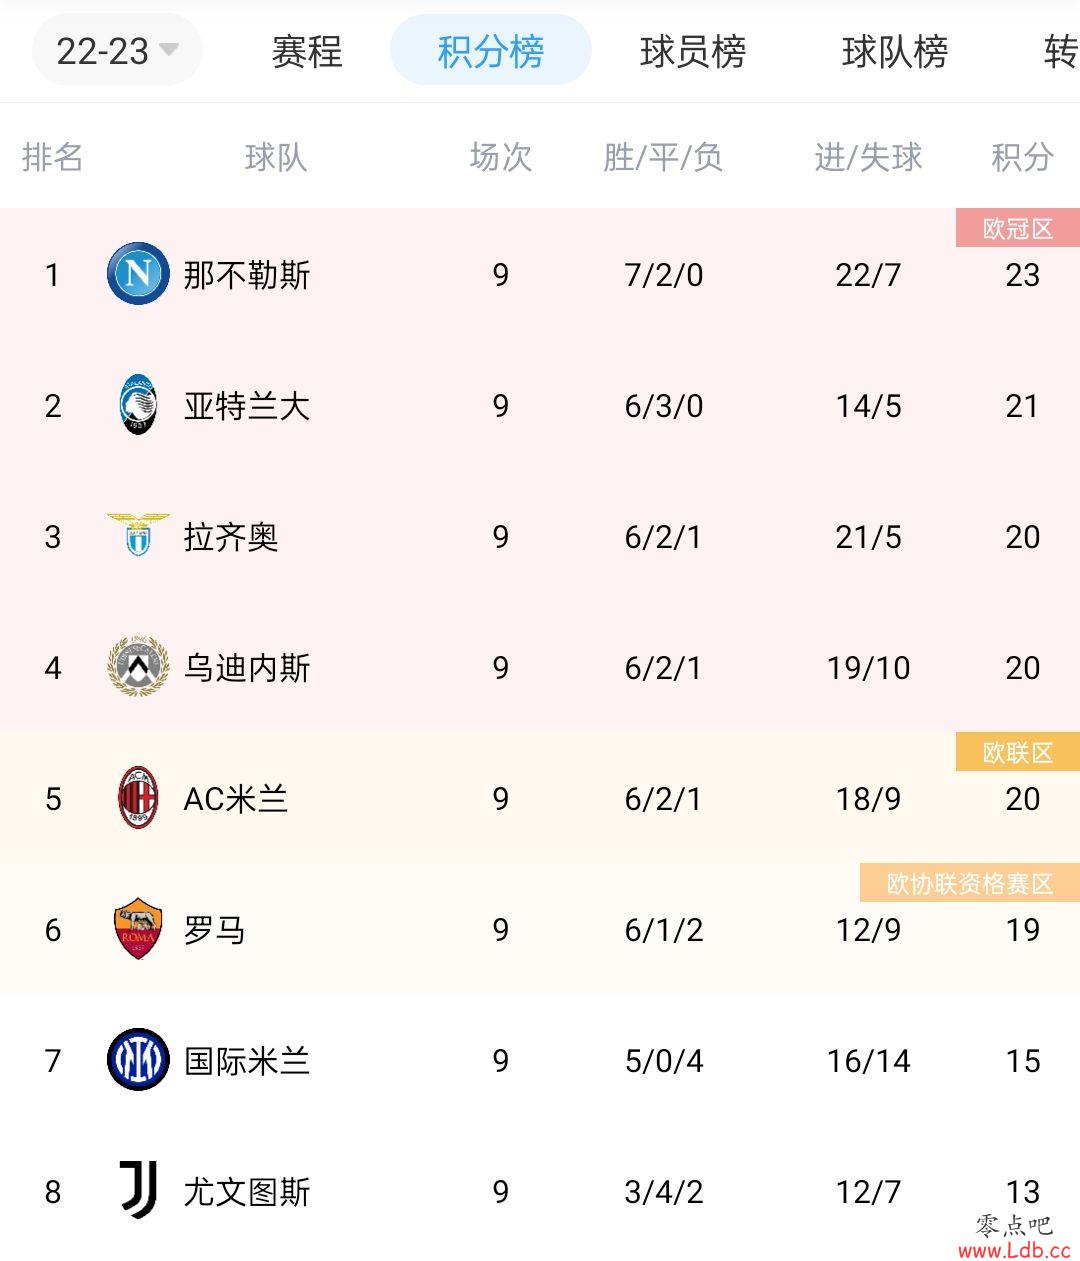Open the Napoli club crest

click(138, 274)
